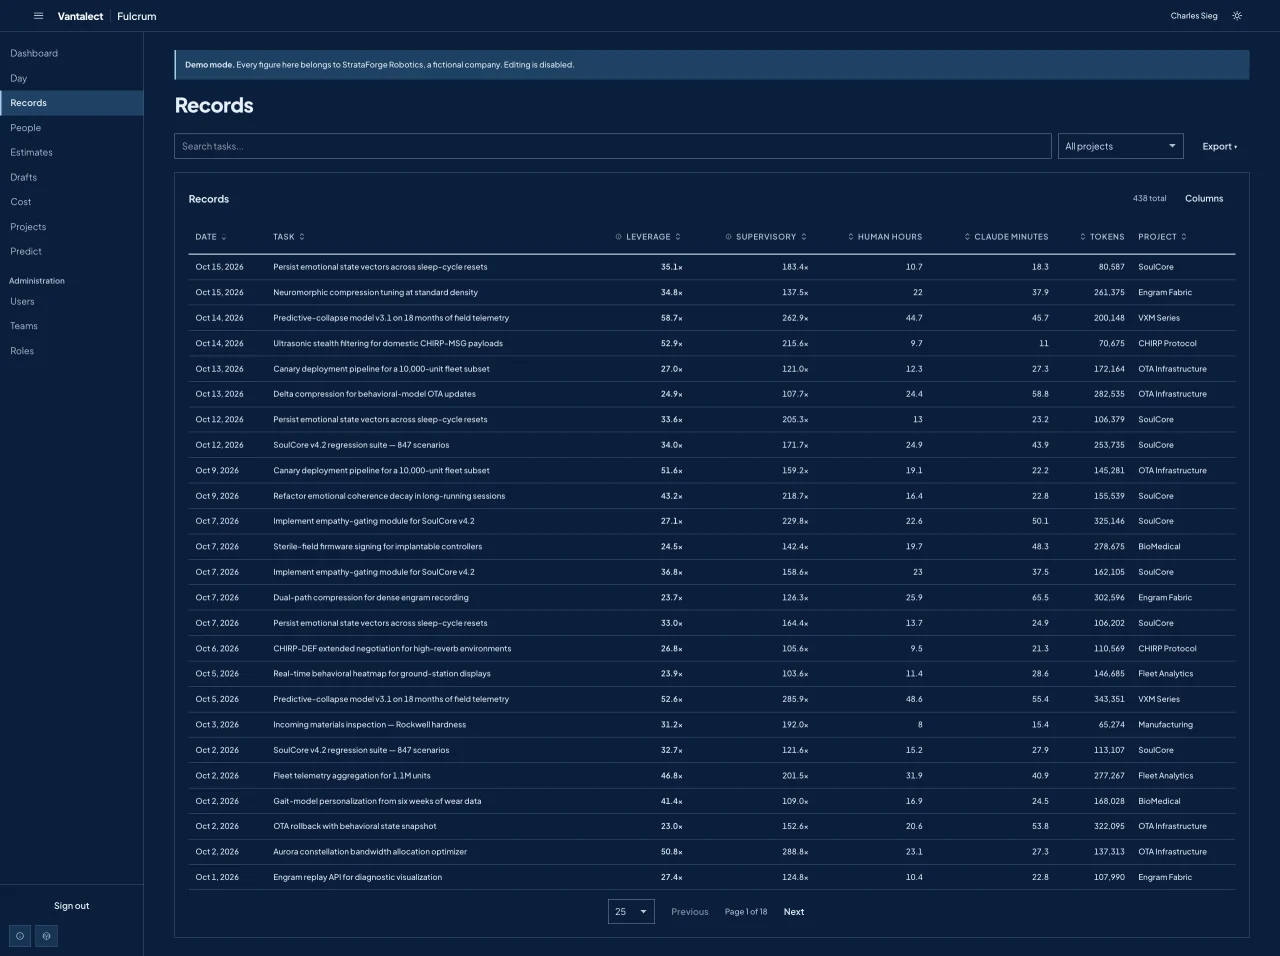
Task: Open 'Fleet telemetry aggregation for 1.1M units' row
Action: [712, 776]
